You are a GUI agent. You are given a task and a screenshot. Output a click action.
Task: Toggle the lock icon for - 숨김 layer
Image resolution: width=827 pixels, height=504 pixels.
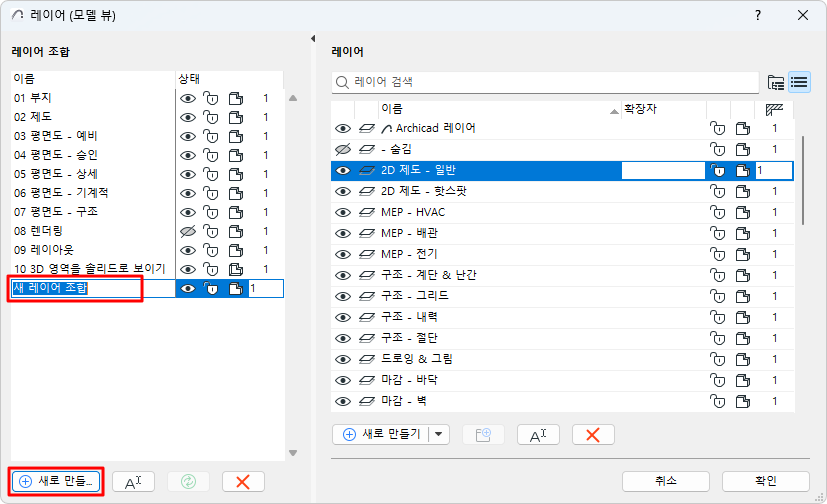click(717, 150)
